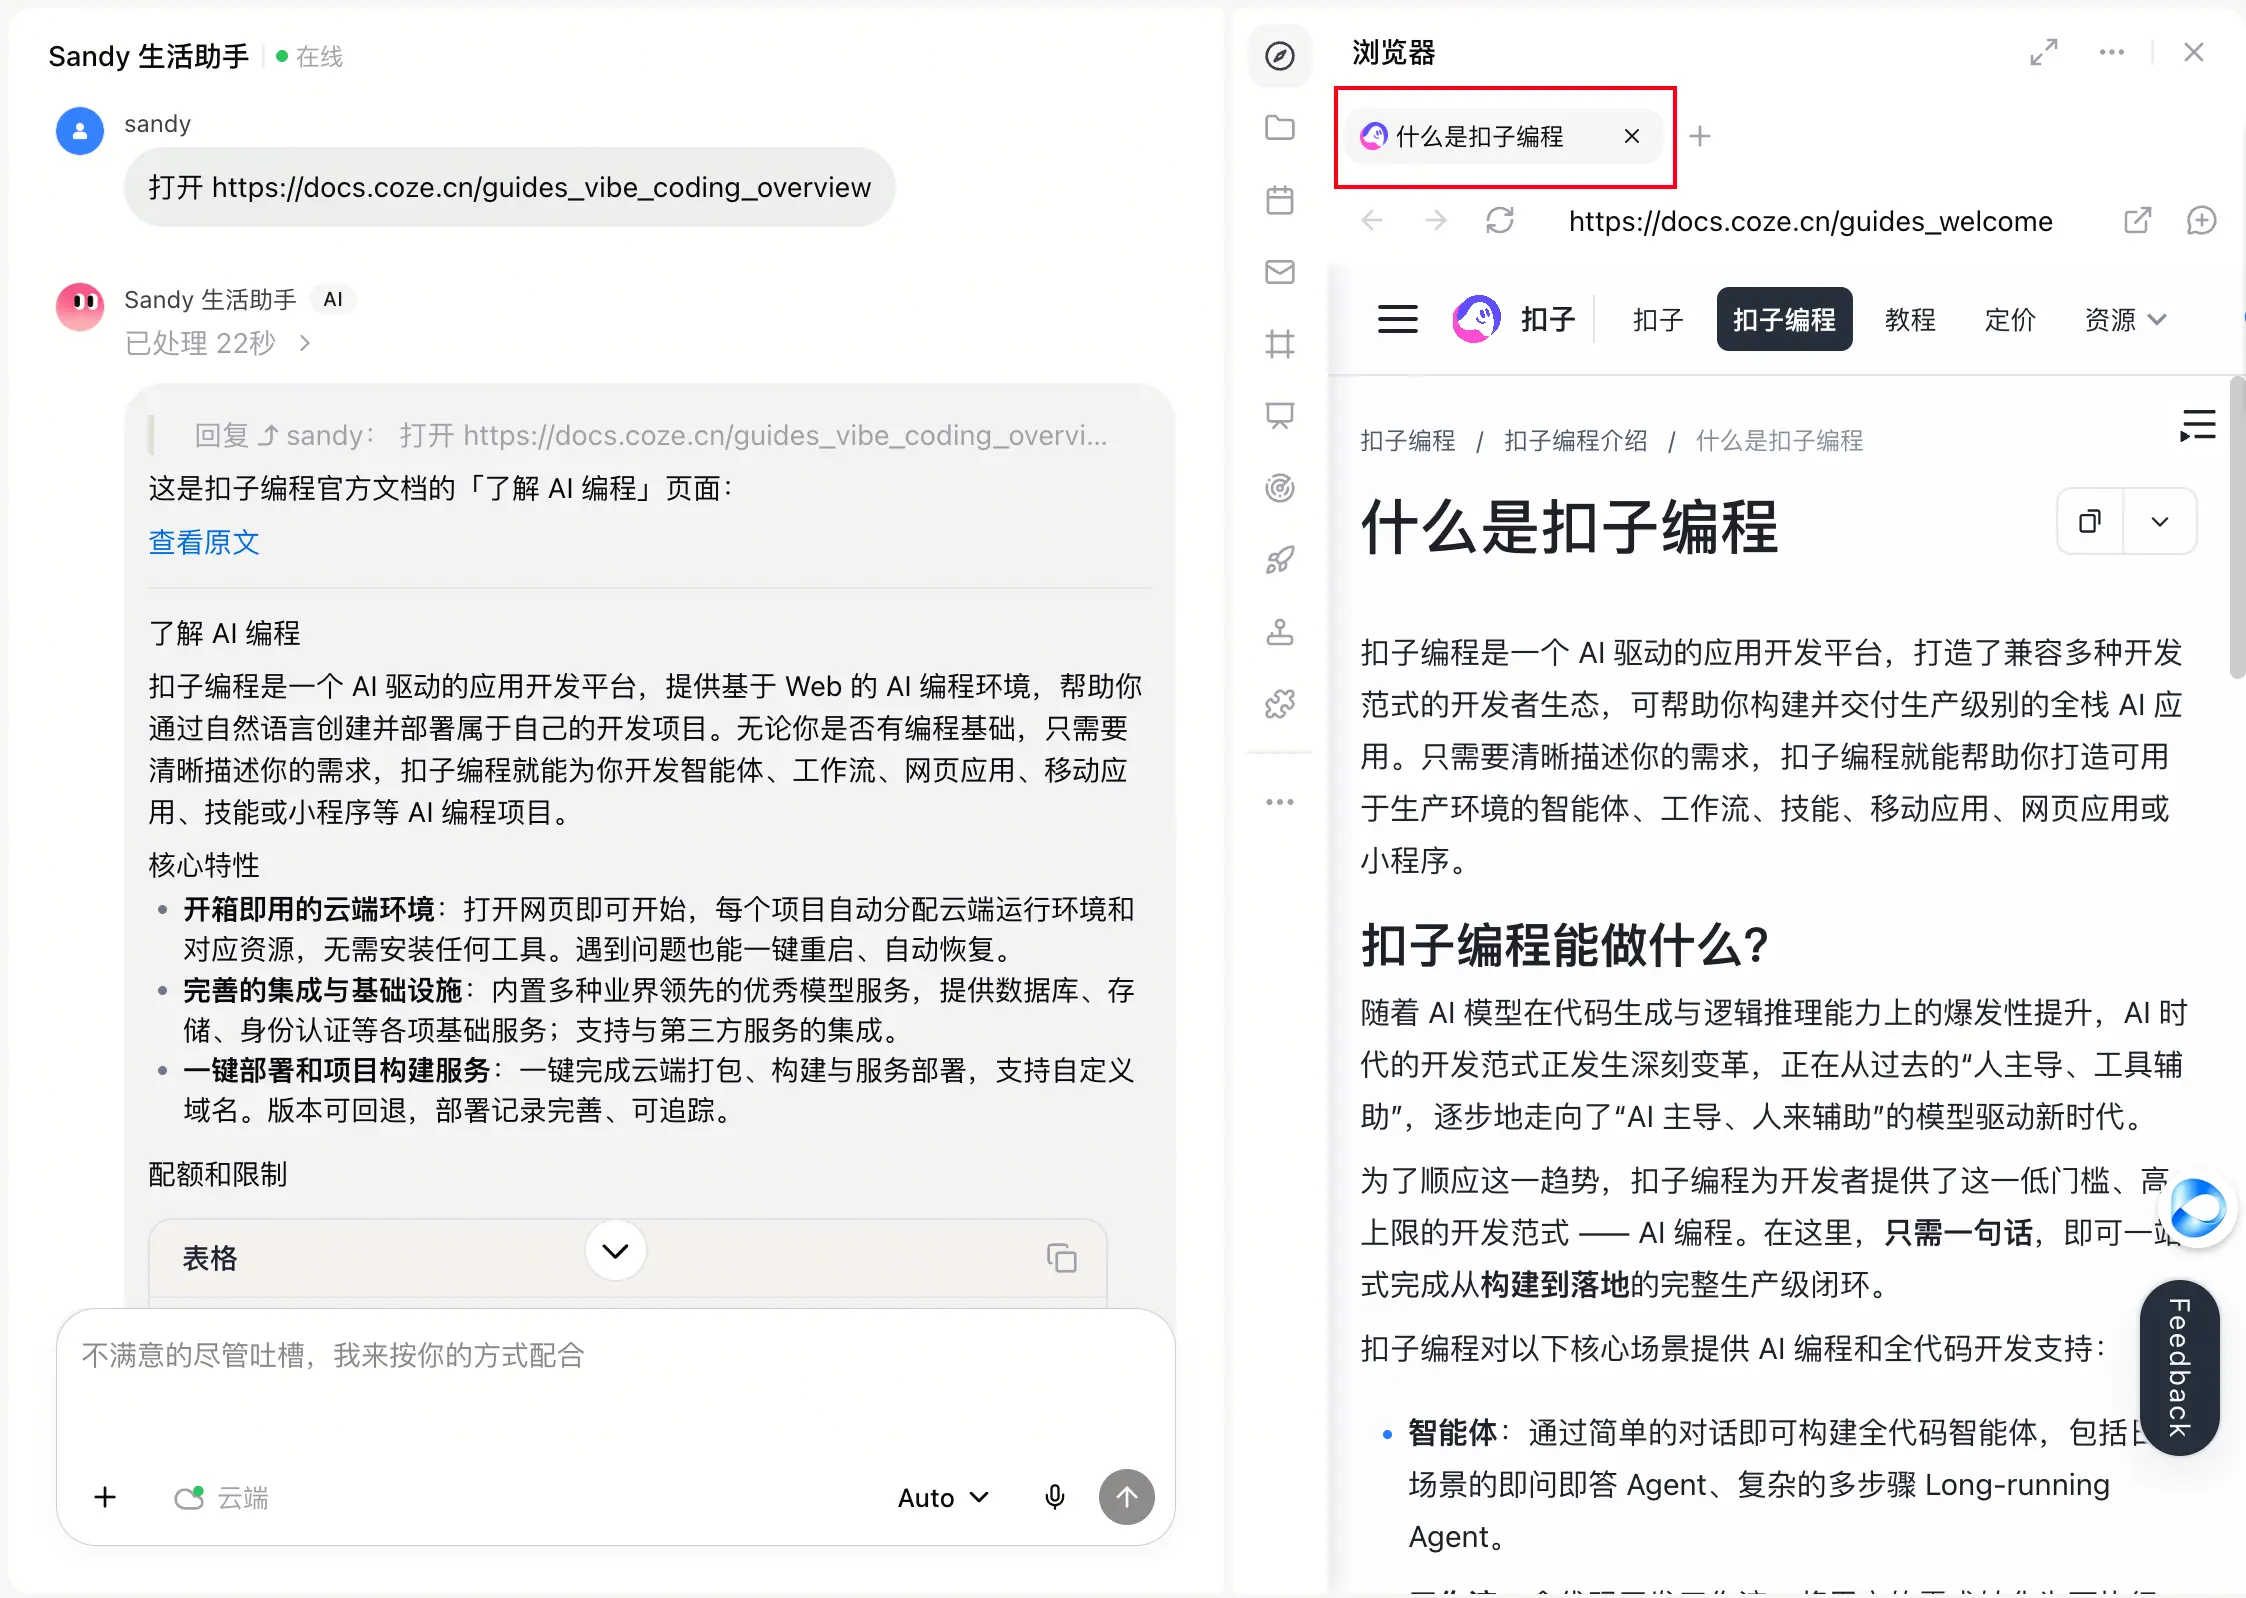The height and width of the screenshot is (1598, 2246).
Task: Click the 什么是扣子编程 page heading
Action: click(x=1569, y=526)
